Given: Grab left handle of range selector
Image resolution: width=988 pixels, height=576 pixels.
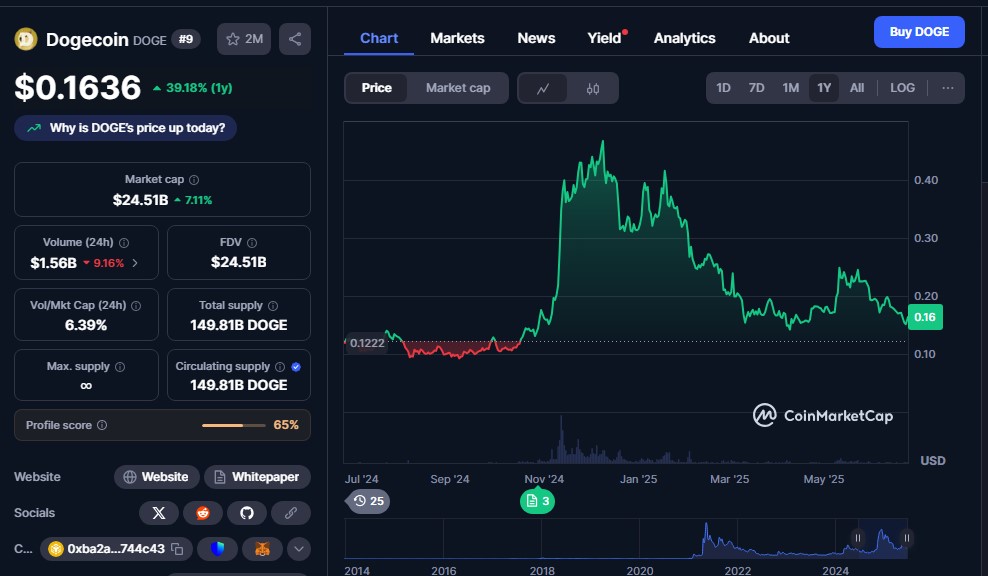Looking at the screenshot, I should click(858, 538).
